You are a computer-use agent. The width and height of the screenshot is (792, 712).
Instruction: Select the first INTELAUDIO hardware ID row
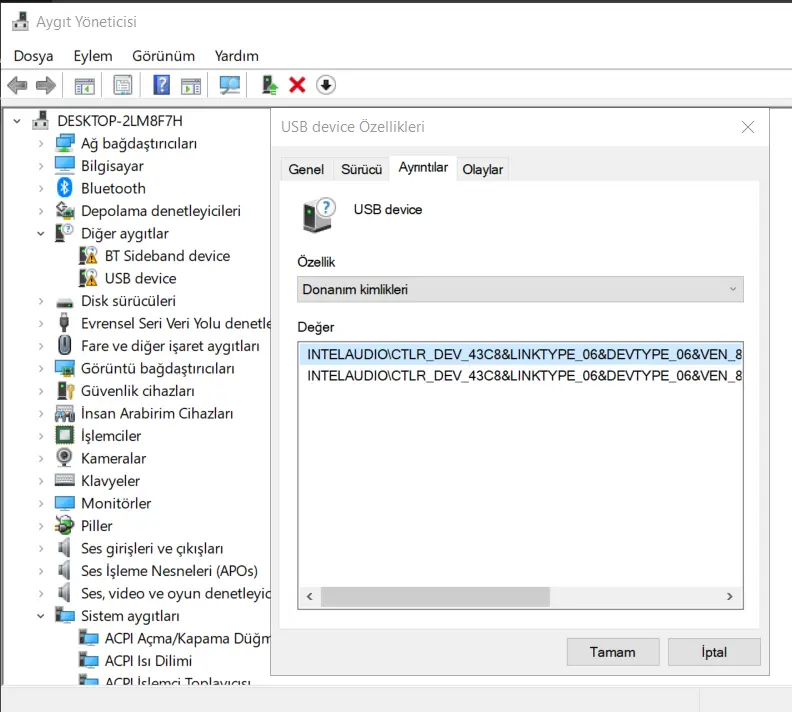tap(521, 354)
